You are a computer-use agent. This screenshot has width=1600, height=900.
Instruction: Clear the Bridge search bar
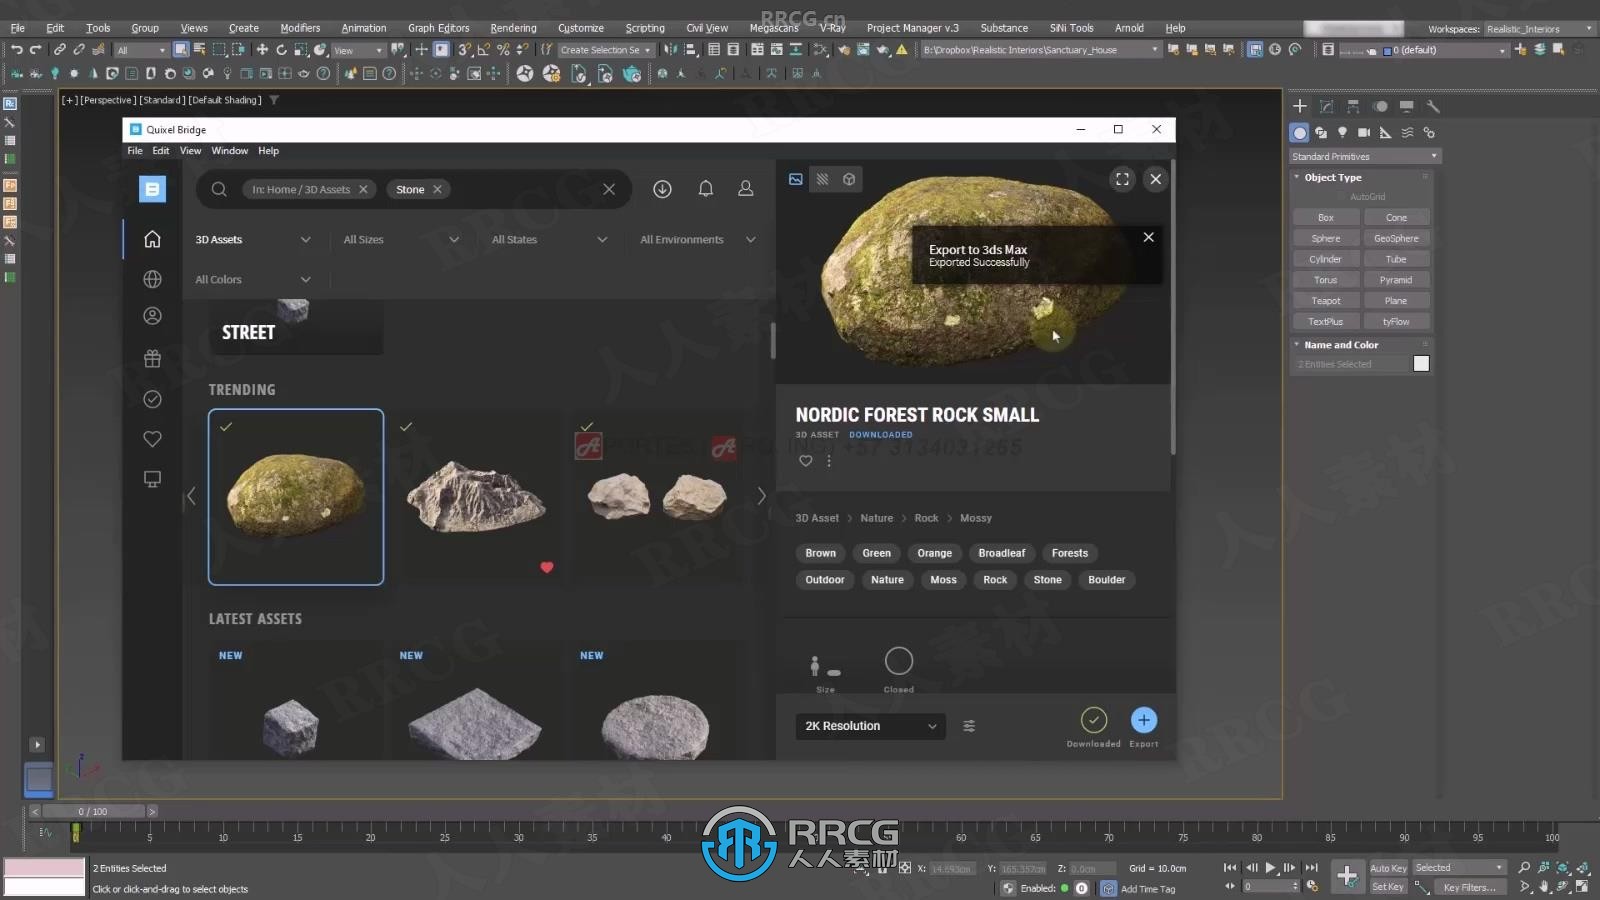[608, 189]
